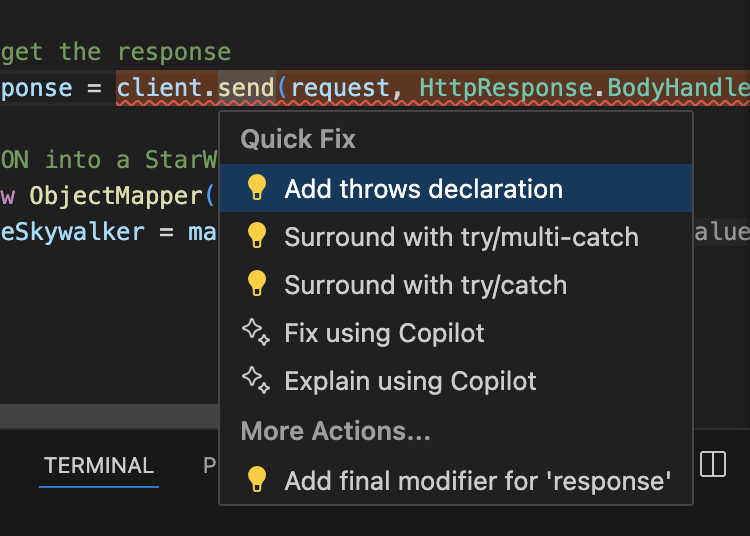Click the split panel layout icon

pos(713,464)
